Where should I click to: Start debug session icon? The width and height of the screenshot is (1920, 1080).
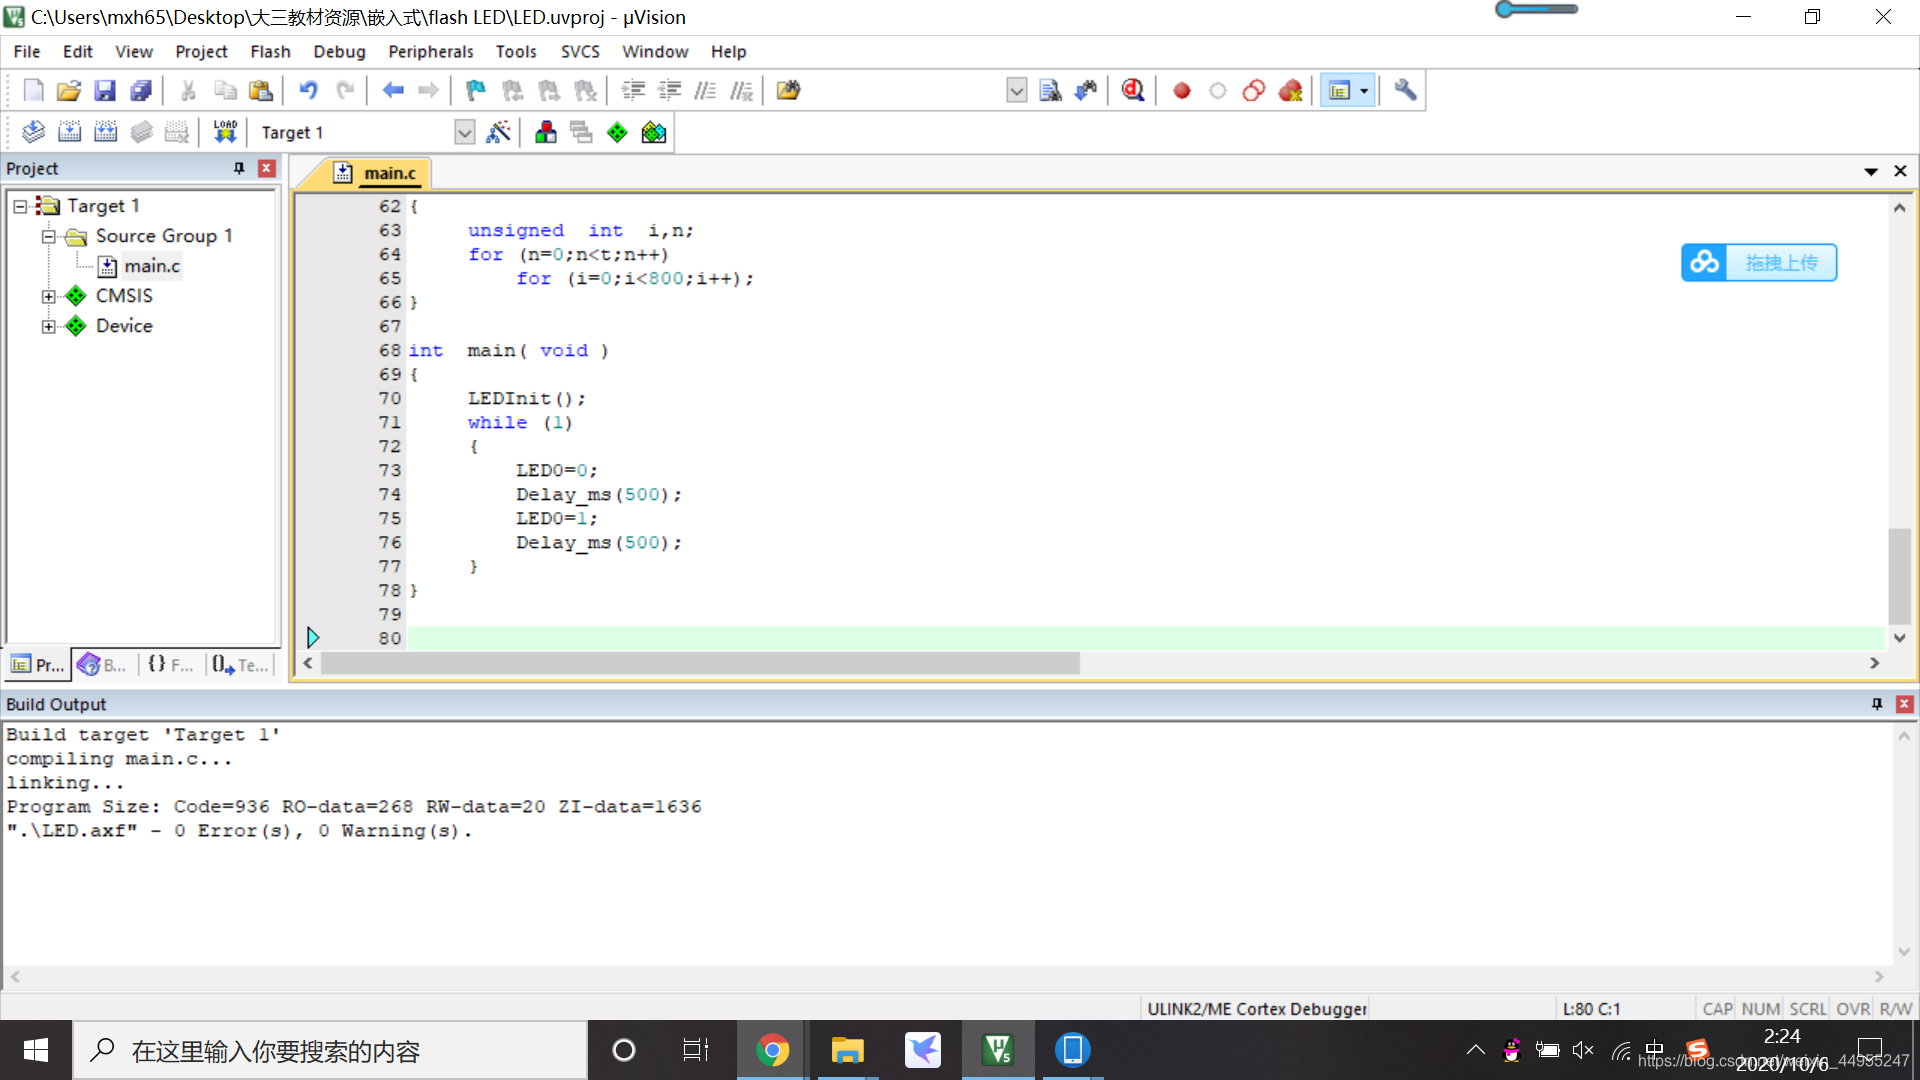click(x=1133, y=91)
